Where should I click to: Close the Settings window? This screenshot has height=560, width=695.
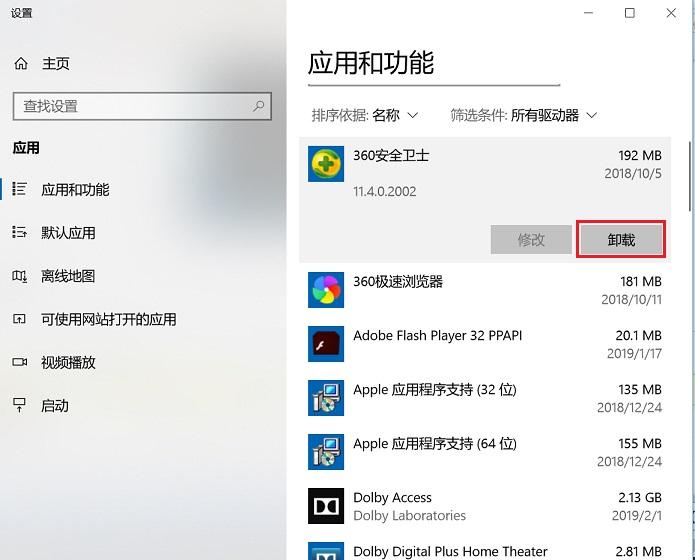point(671,13)
